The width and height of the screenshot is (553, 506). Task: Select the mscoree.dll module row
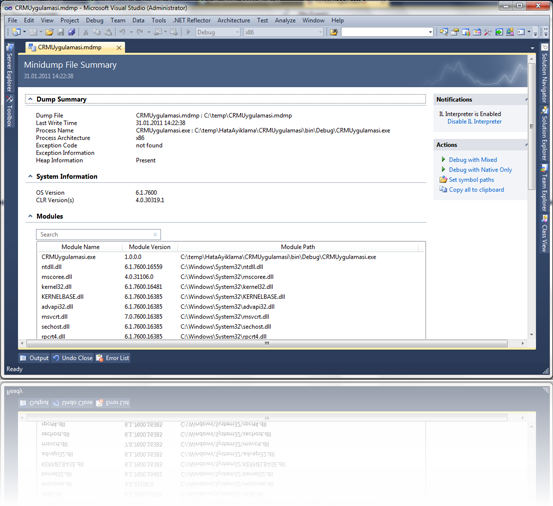click(x=231, y=277)
